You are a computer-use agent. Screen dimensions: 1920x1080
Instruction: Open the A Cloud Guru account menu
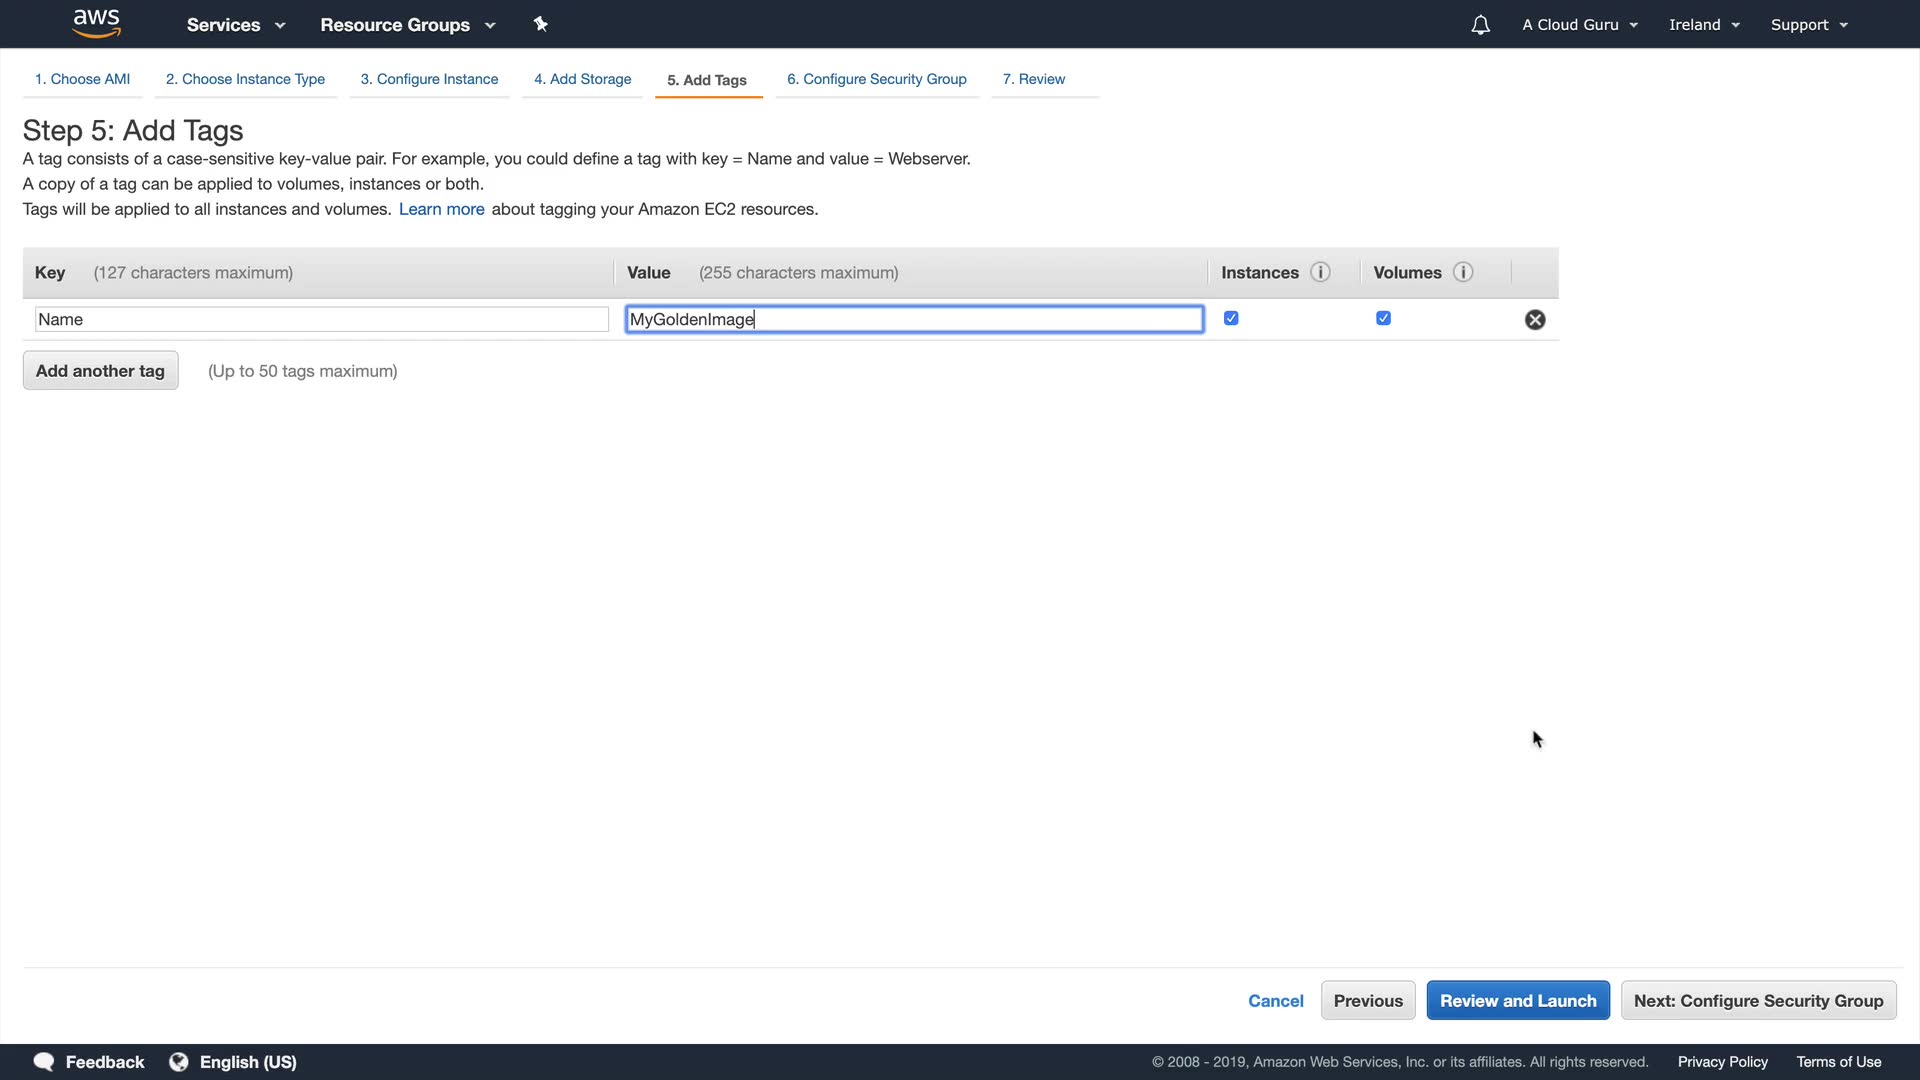pos(1579,25)
